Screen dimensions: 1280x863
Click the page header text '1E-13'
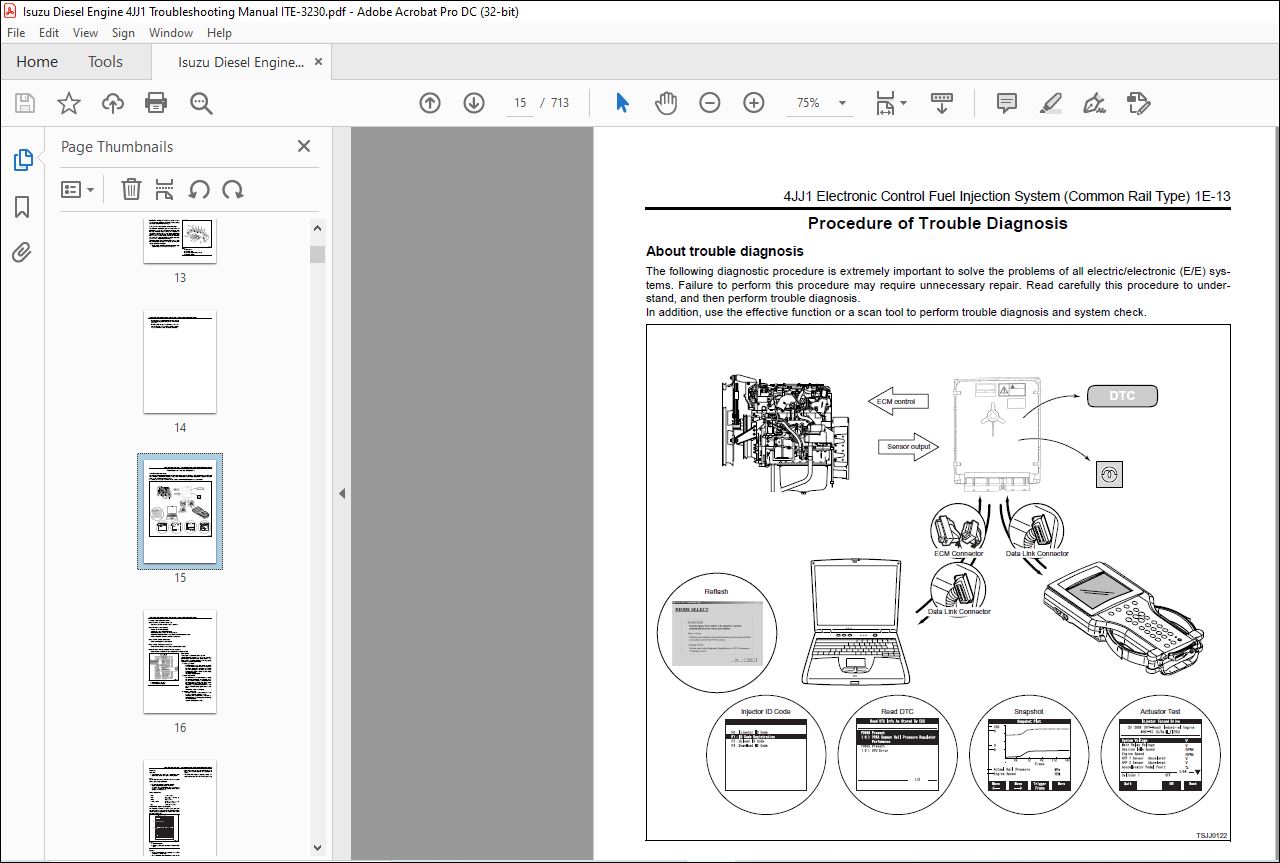(1212, 197)
